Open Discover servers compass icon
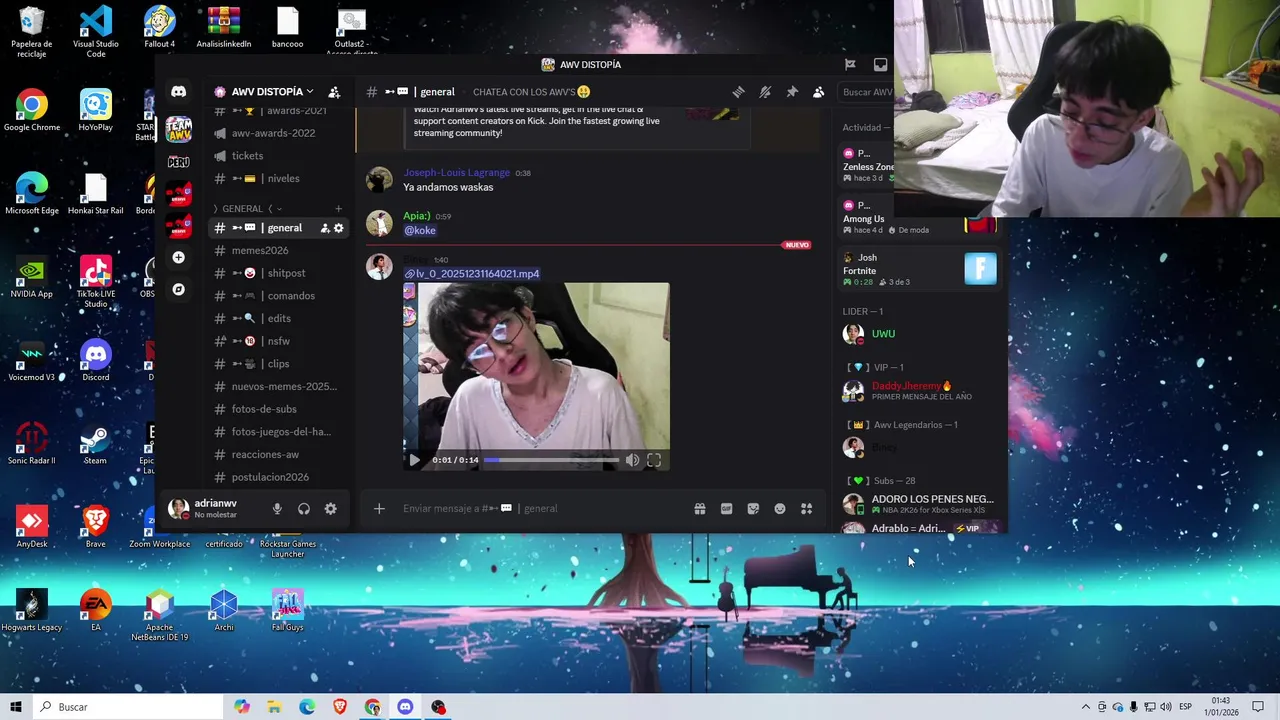Screen dimensions: 1280x720 (178, 289)
